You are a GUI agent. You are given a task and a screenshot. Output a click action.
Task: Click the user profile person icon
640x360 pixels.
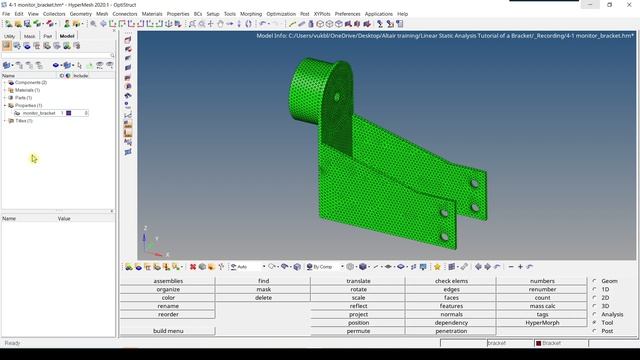[67, 24]
